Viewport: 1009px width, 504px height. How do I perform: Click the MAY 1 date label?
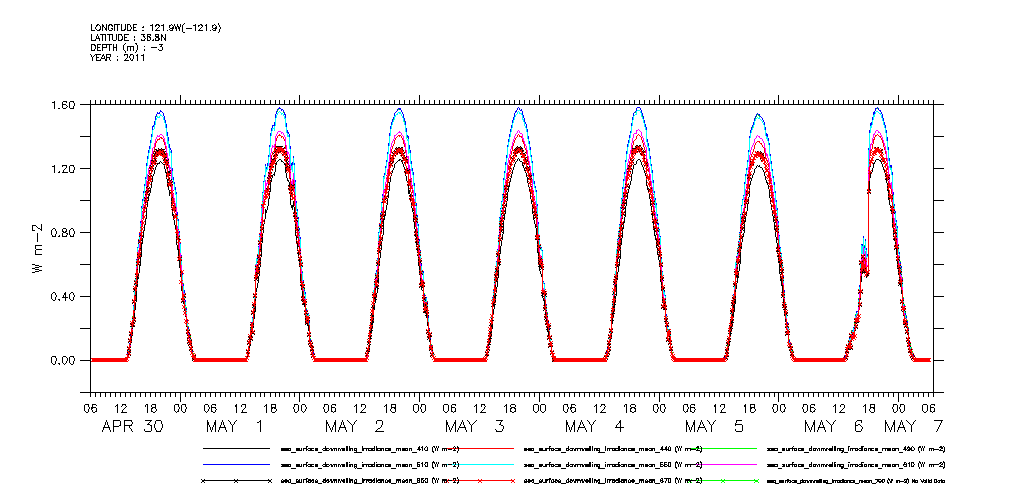click(x=234, y=426)
